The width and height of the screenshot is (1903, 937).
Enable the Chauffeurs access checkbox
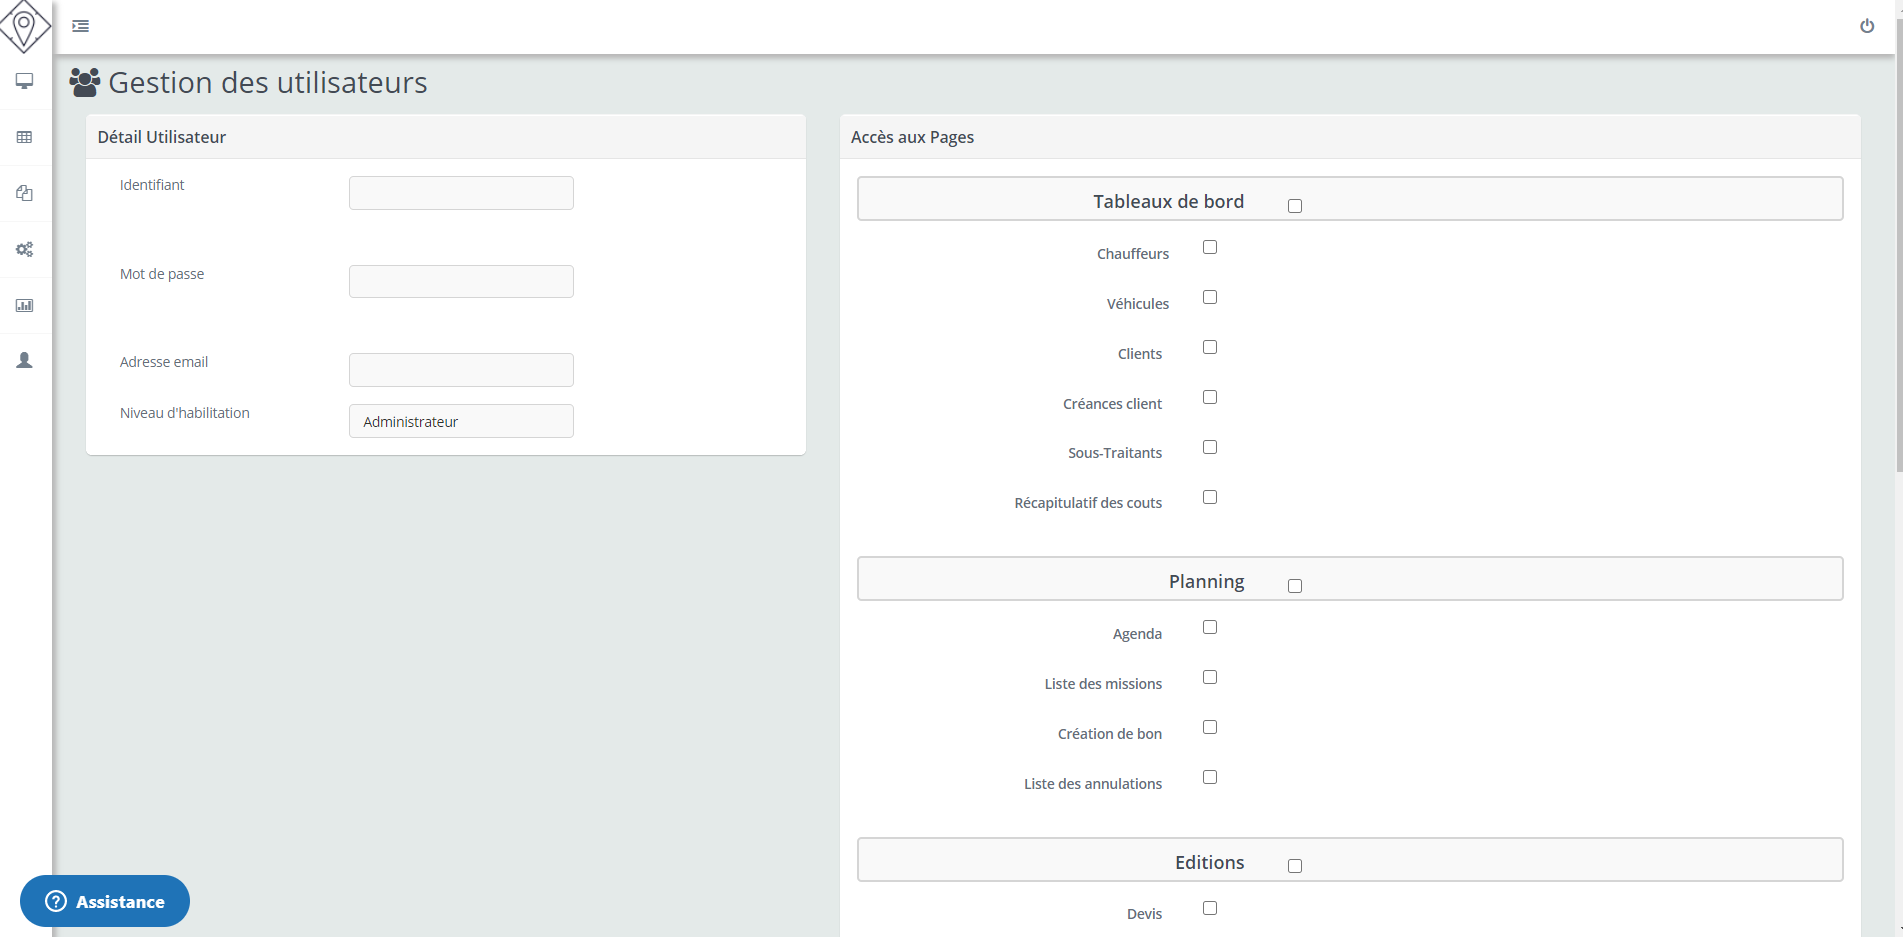pyautogui.click(x=1210, y=247)
